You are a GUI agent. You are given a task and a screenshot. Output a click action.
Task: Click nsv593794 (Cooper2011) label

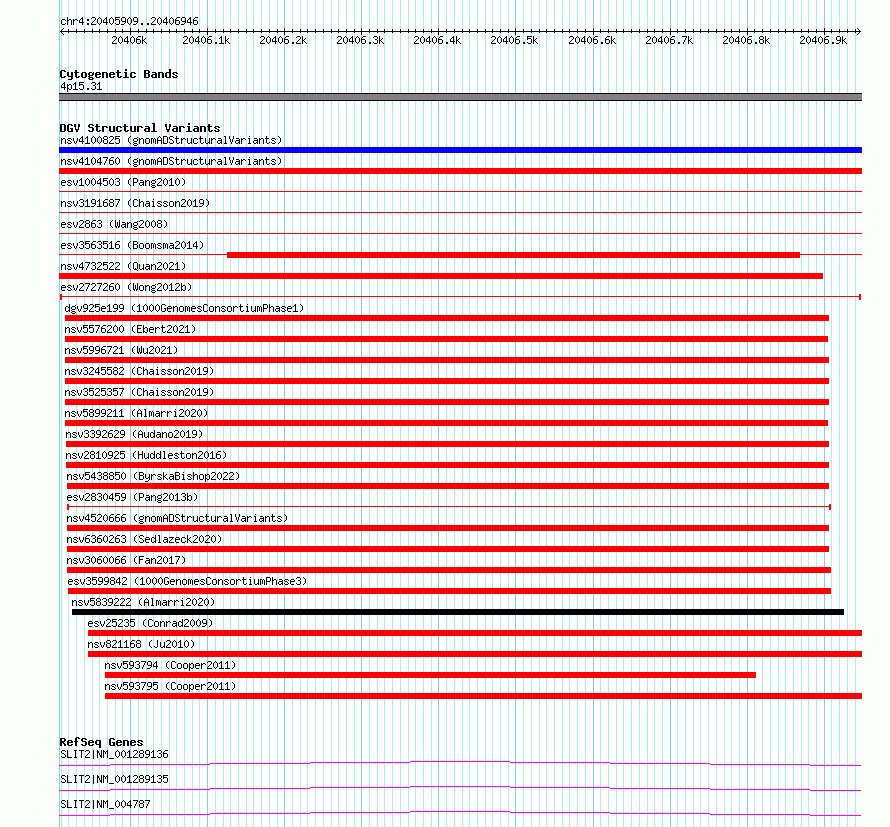(x=170, y=665)
